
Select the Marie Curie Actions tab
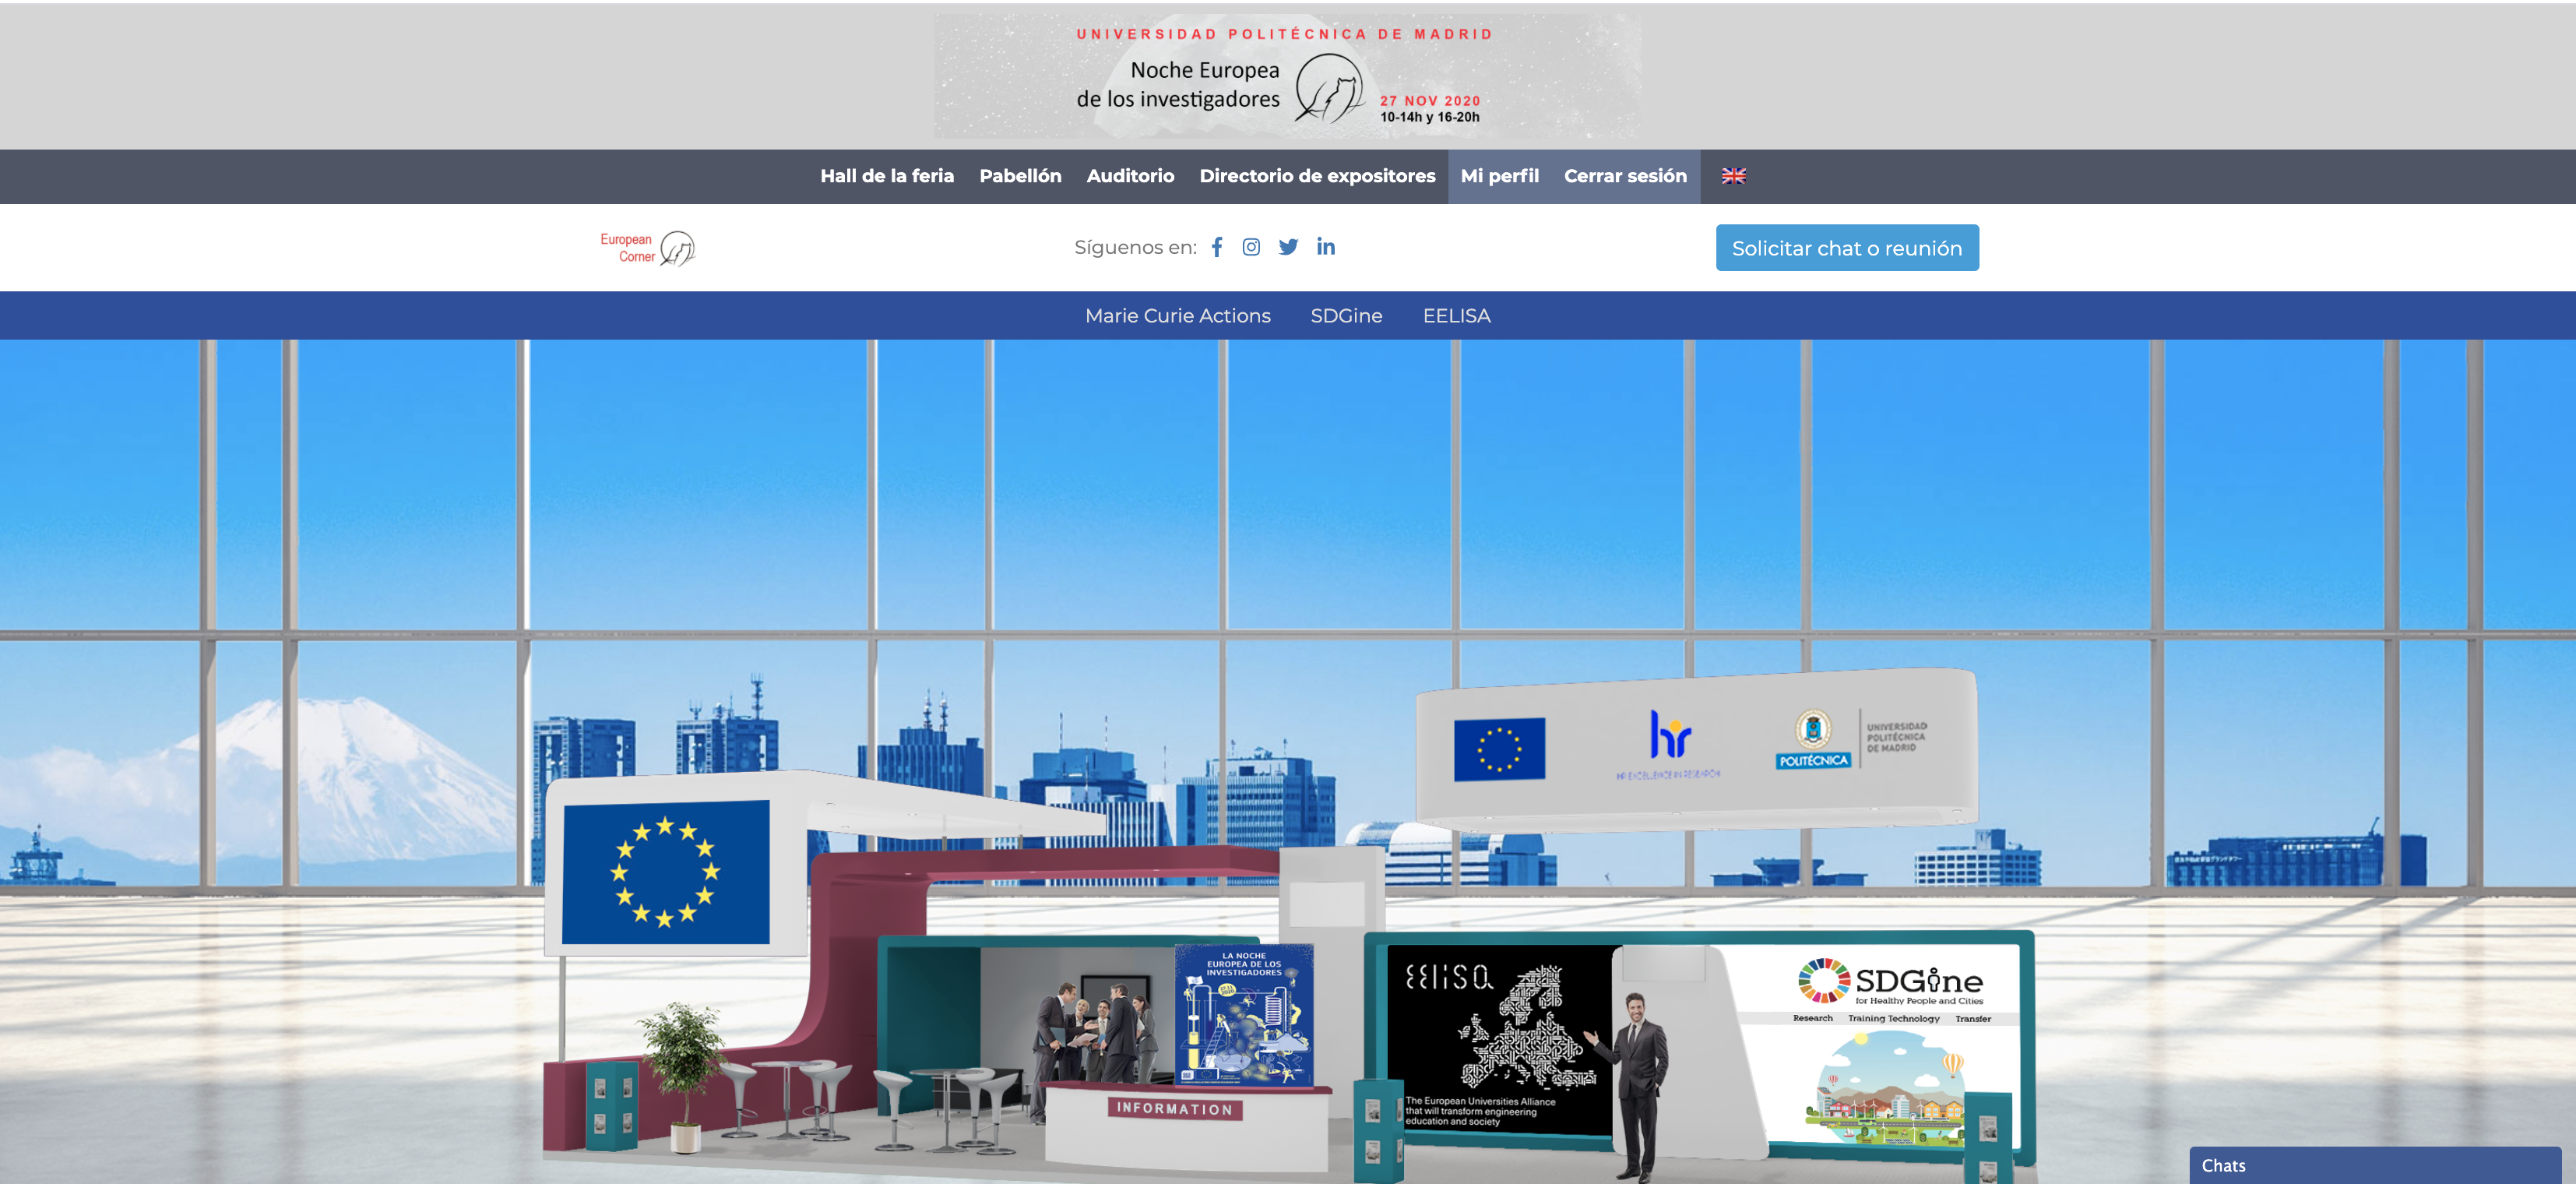pyautogui.click(x=1177, y=316)
